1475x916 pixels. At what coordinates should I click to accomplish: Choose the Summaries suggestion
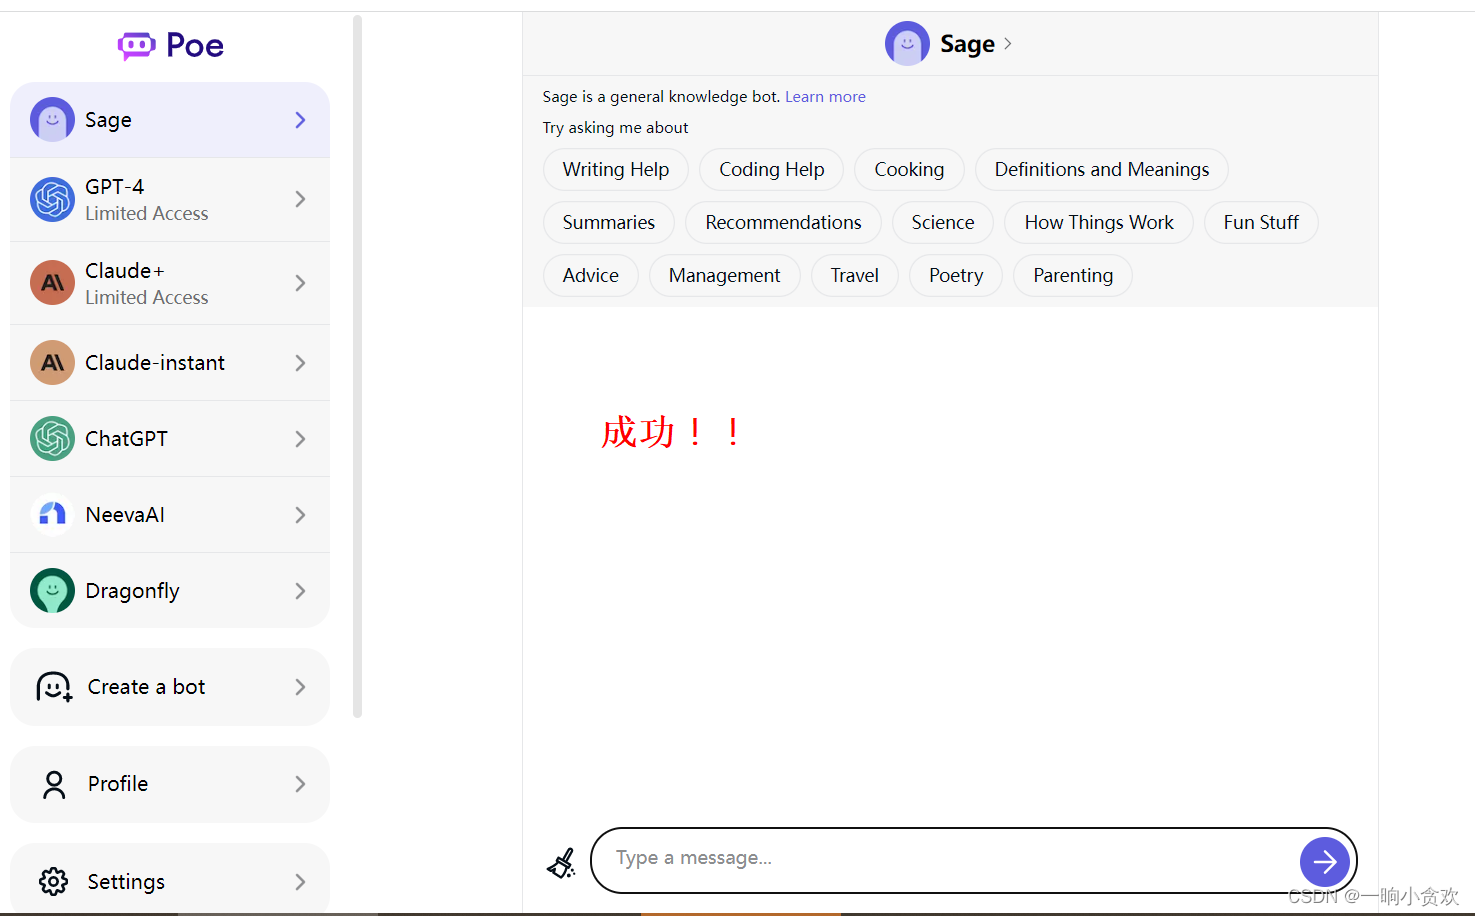click(x=609, y=223)
